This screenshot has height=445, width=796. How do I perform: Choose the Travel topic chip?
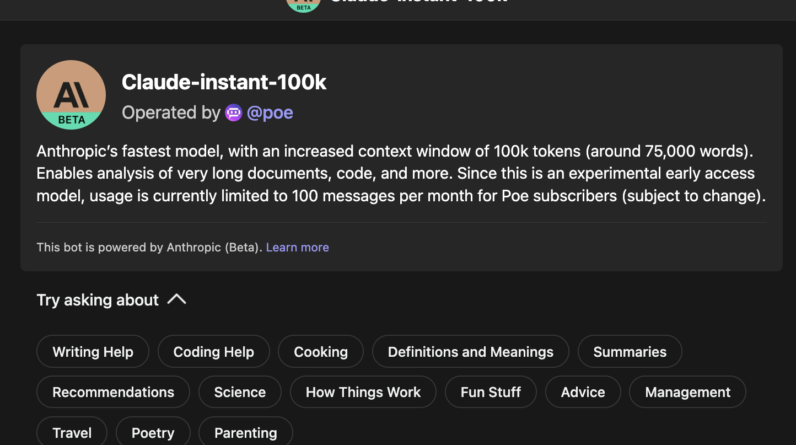point(72,432)
